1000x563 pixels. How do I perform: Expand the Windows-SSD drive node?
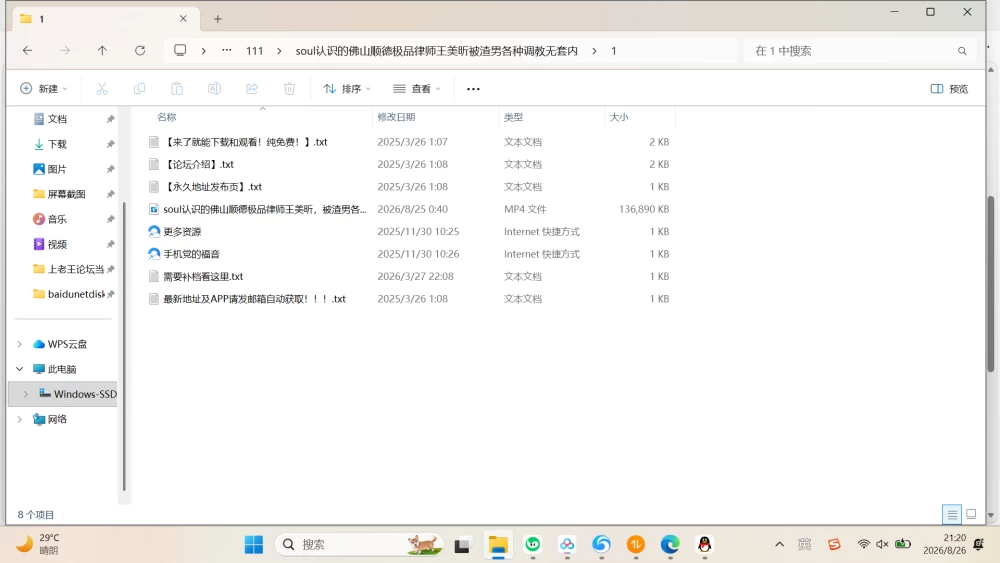pyautogui.click(x=26, y=394)
